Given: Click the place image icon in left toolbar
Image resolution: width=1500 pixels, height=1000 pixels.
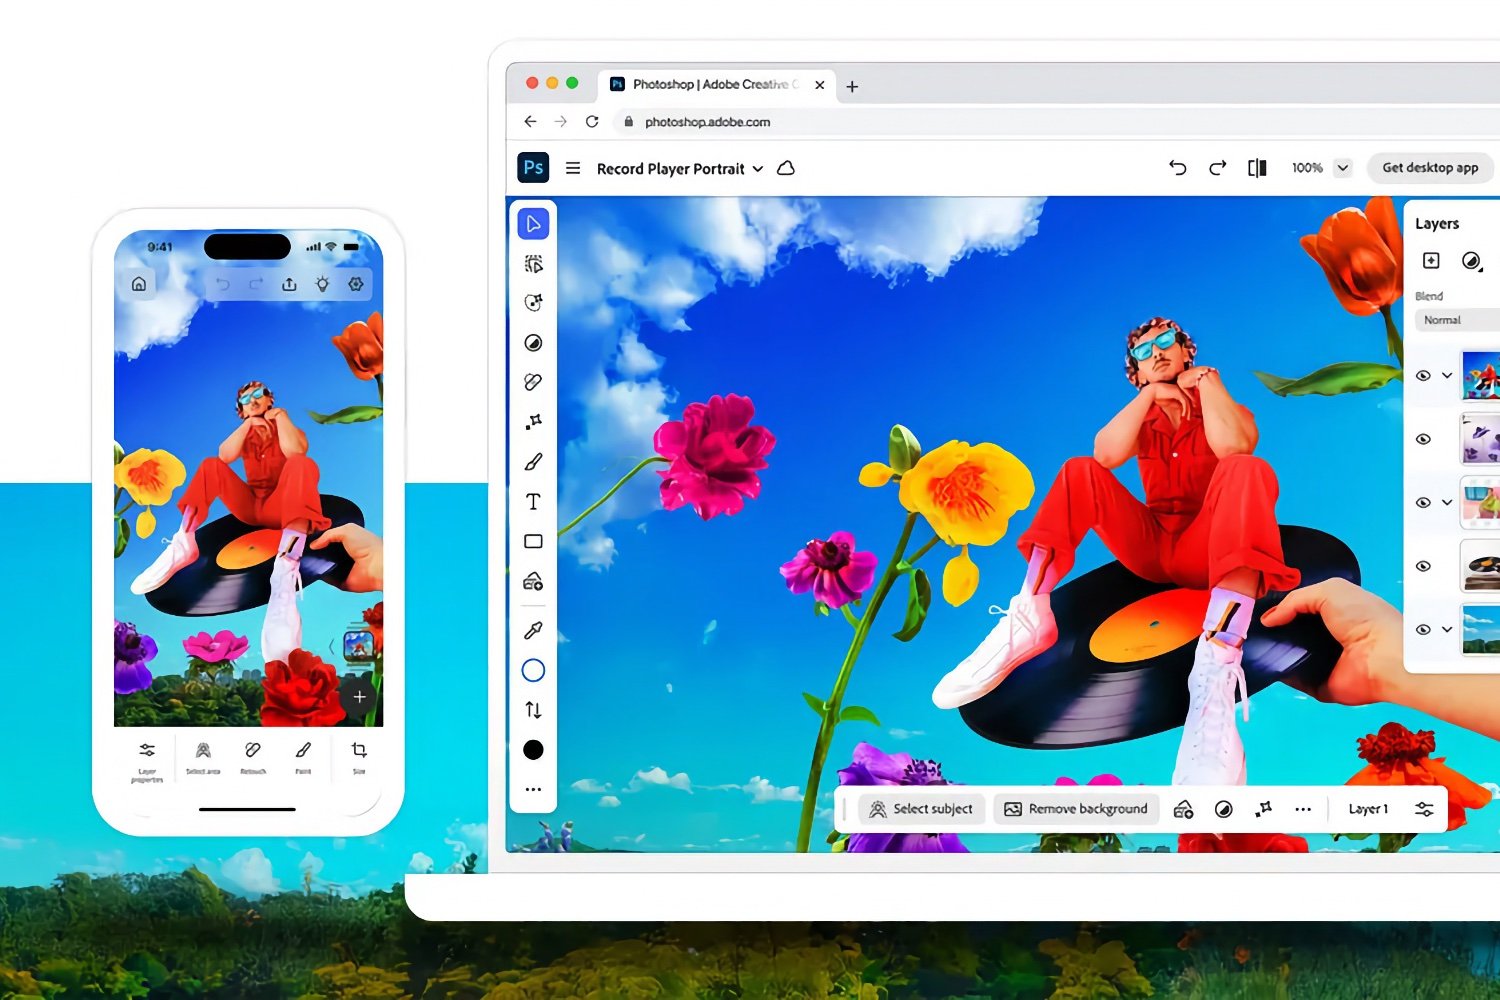Looking at the screenshot, I should [x=533, y=581].
